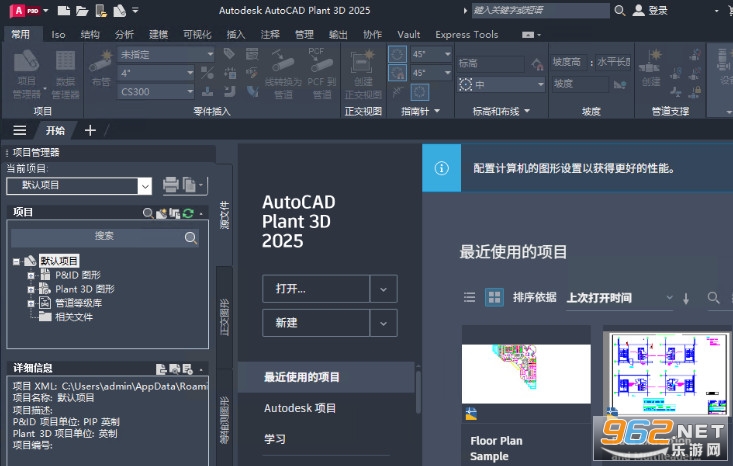Image resolution: width=733 pixels, height=466 pixels.
Task: Click the slope calculation icon beside 坡度 field
Action: [x=620, y=84]
